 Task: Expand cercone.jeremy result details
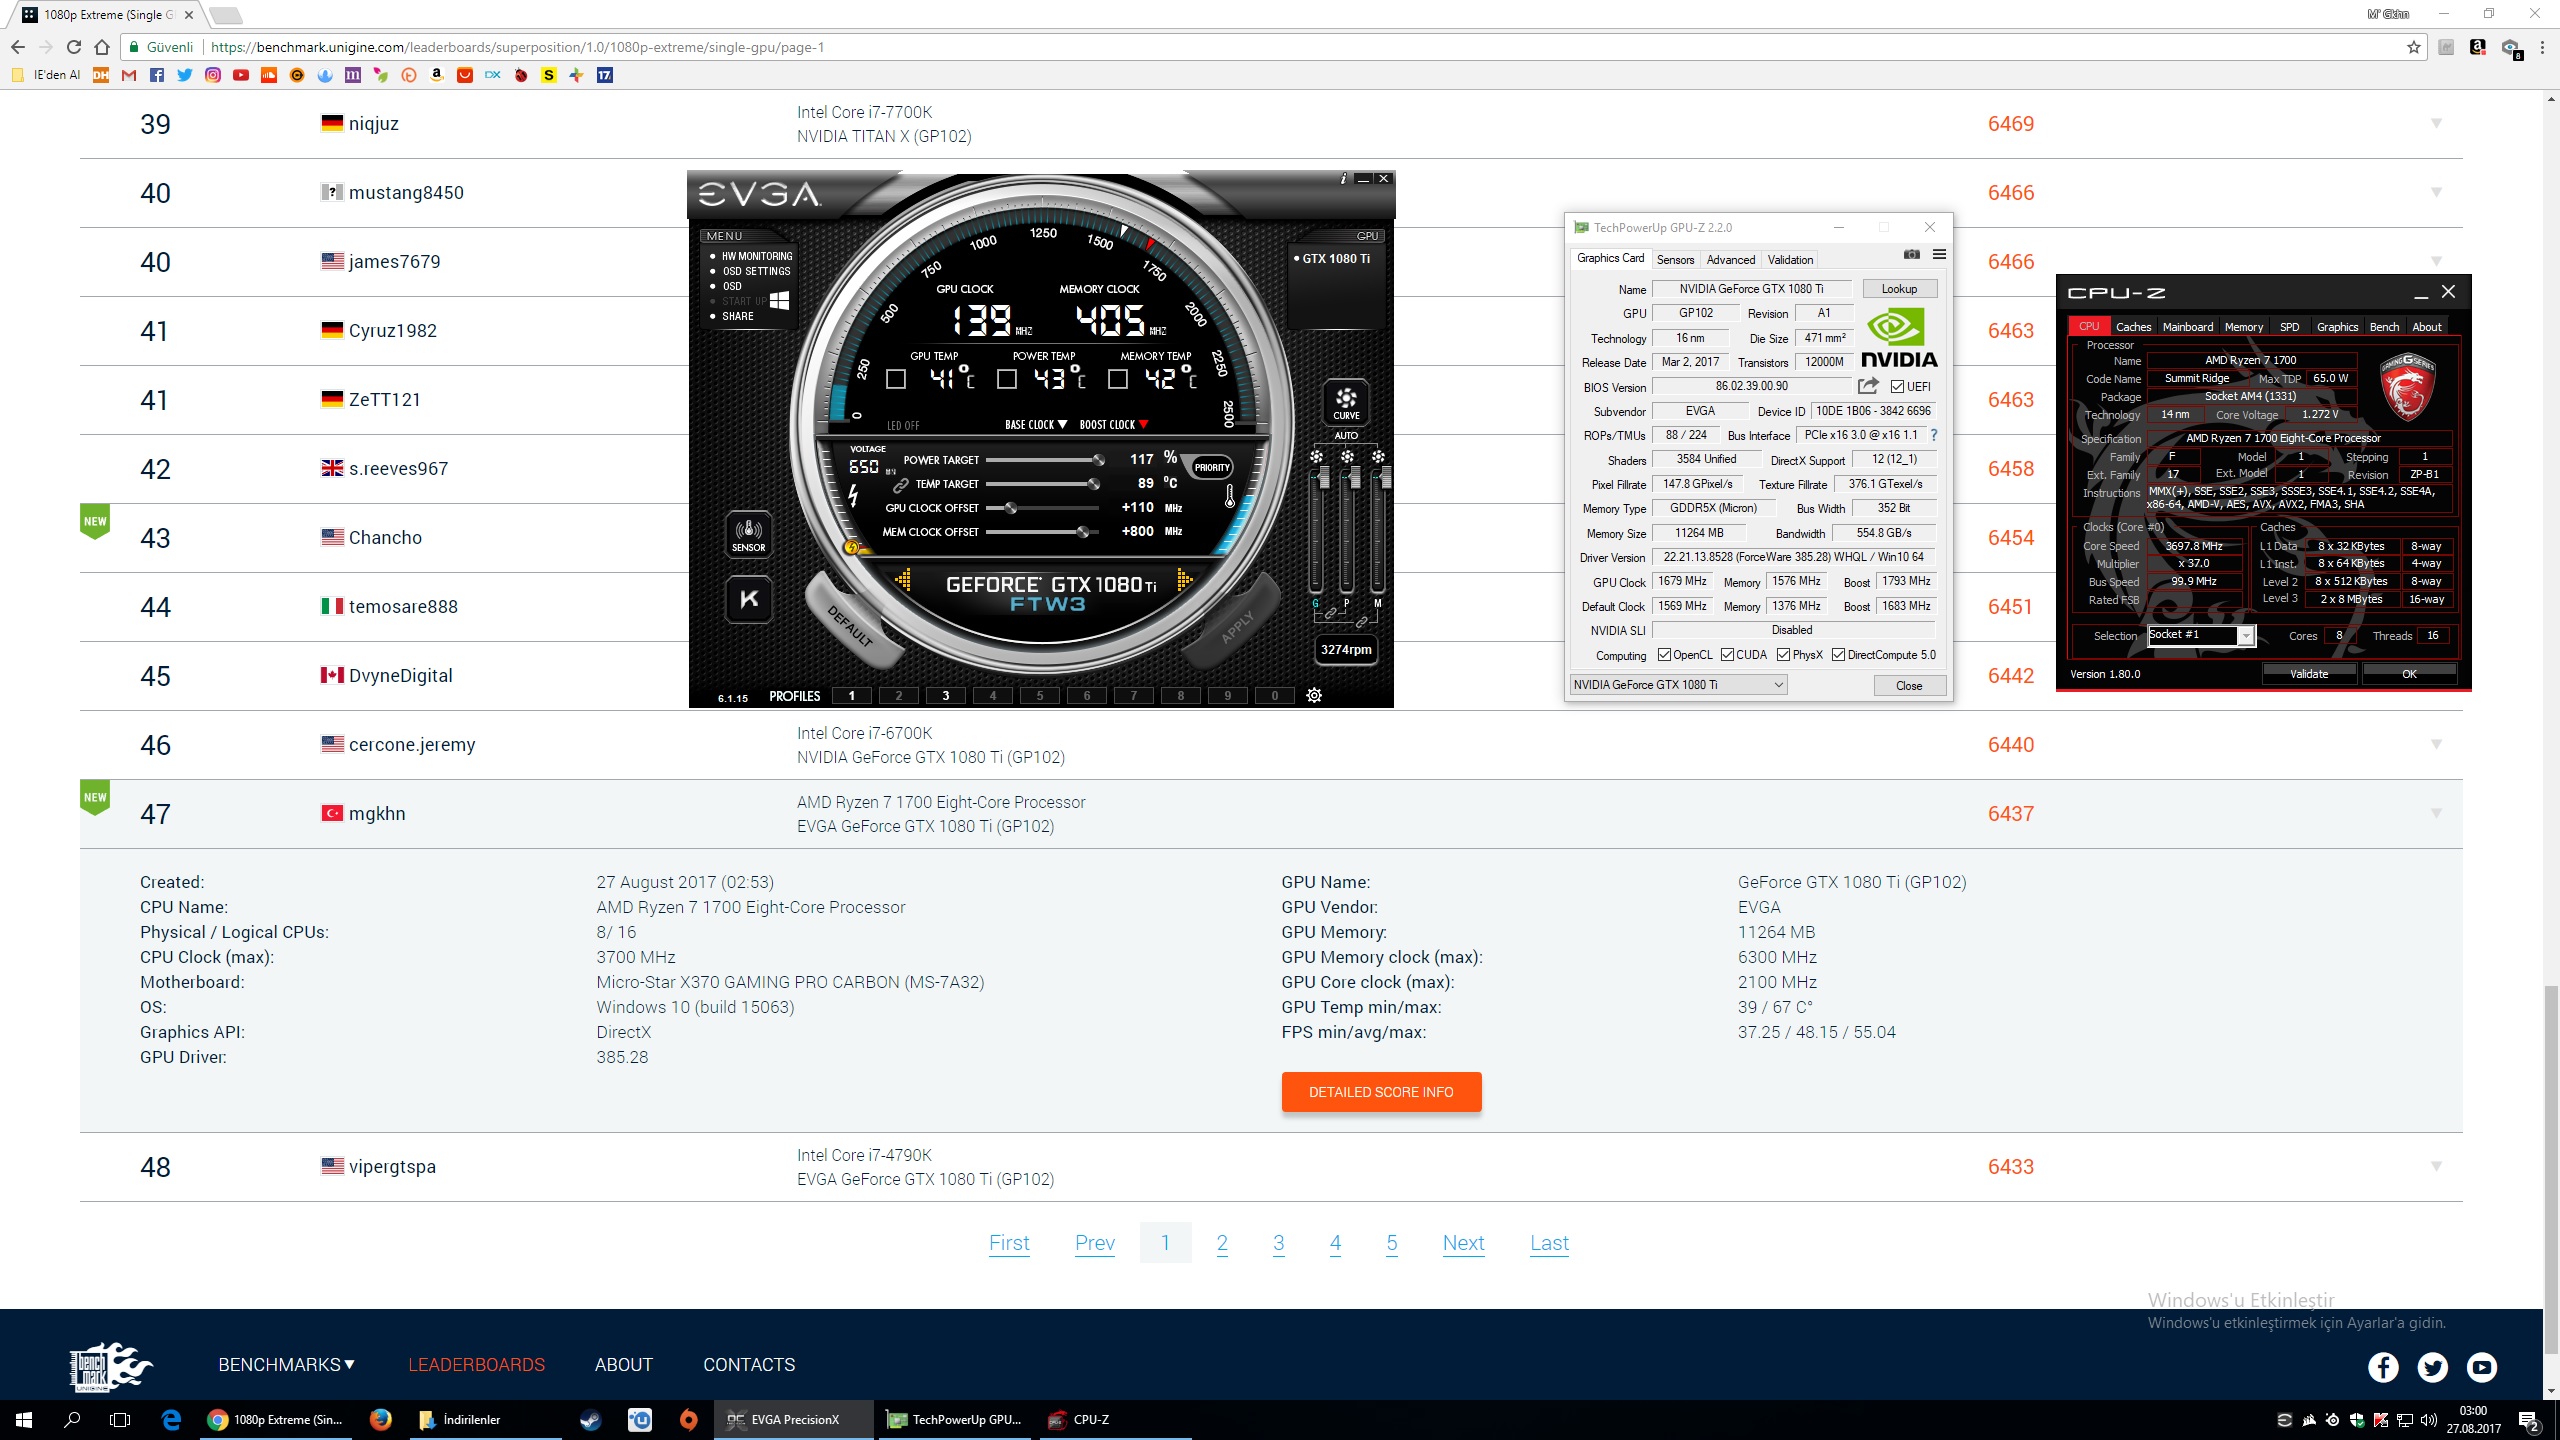(x=2436, y=744)
